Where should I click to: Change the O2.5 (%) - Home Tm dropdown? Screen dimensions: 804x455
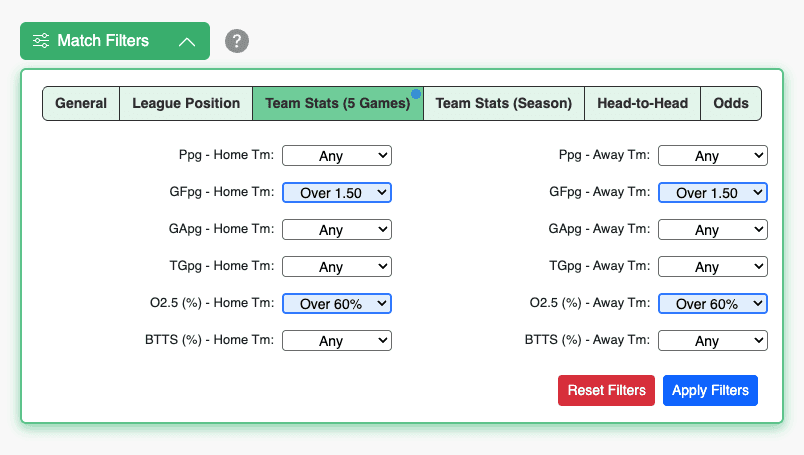[x=337, y=303]
